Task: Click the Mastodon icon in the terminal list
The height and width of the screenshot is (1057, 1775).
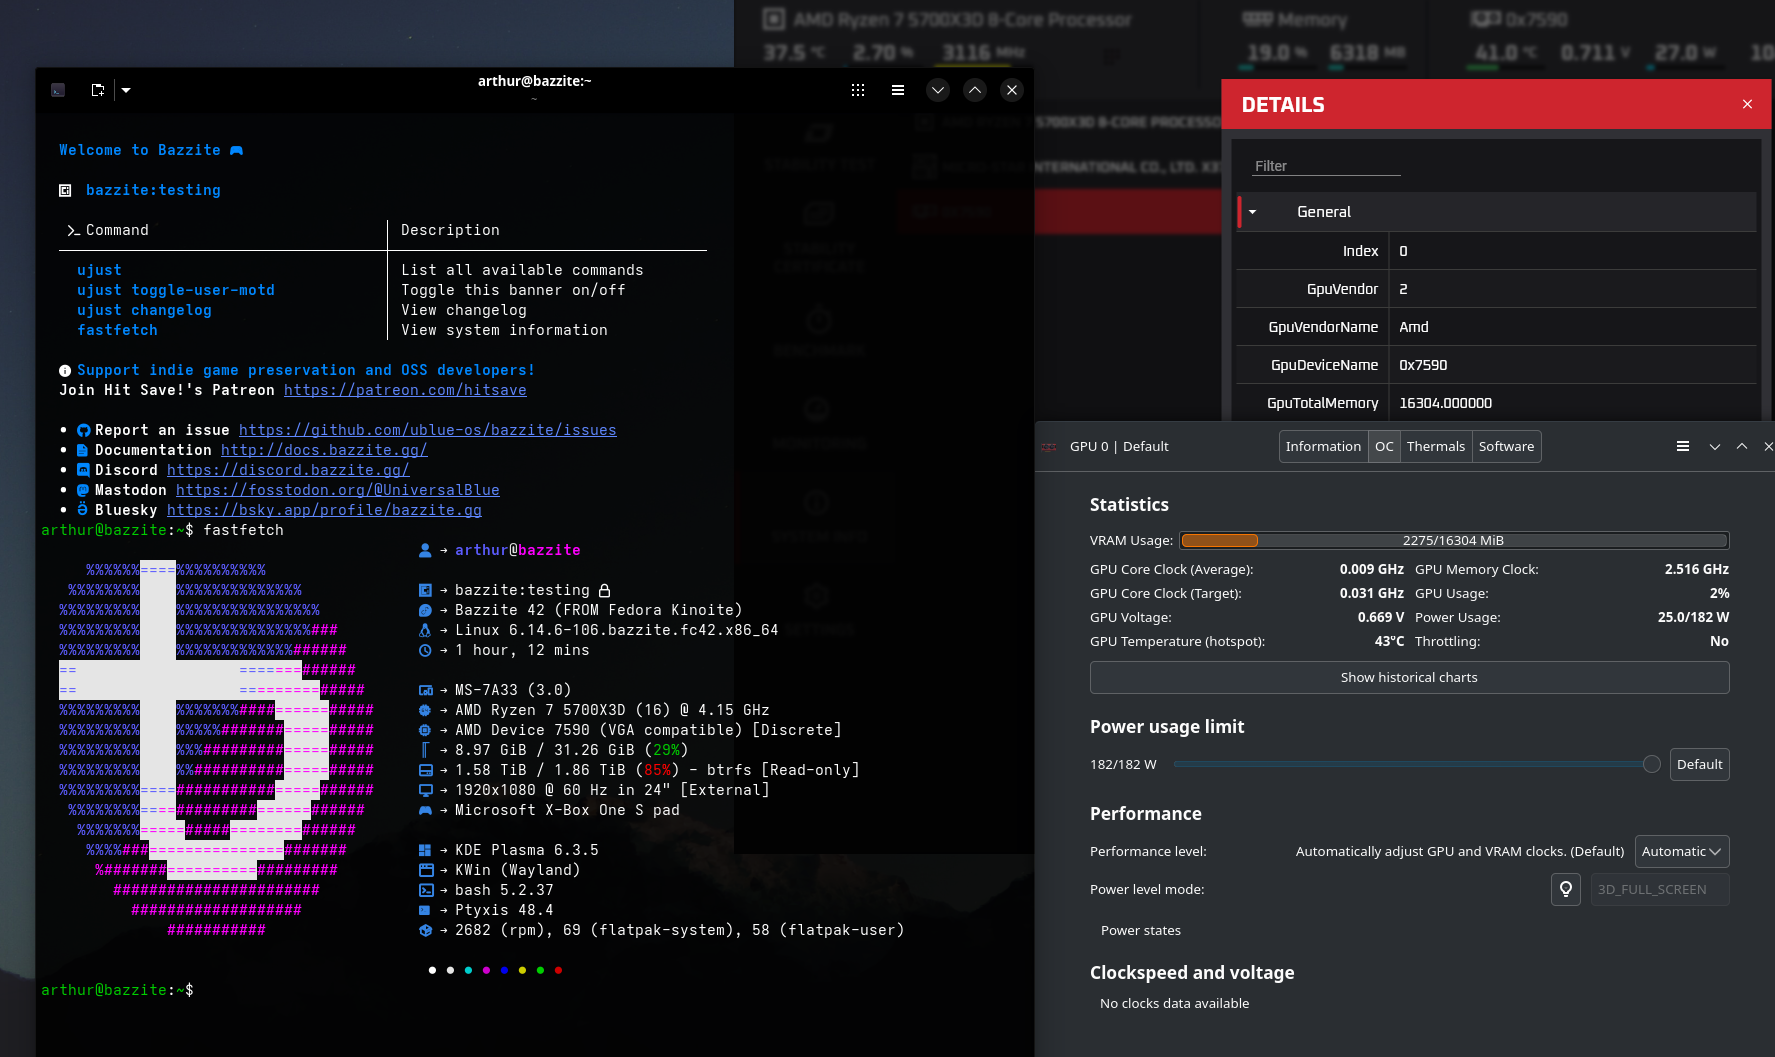Action: coord(83,490)
